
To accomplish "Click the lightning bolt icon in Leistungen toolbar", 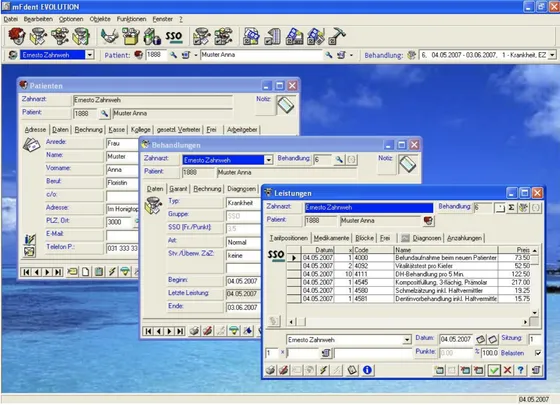I will 324,370.
